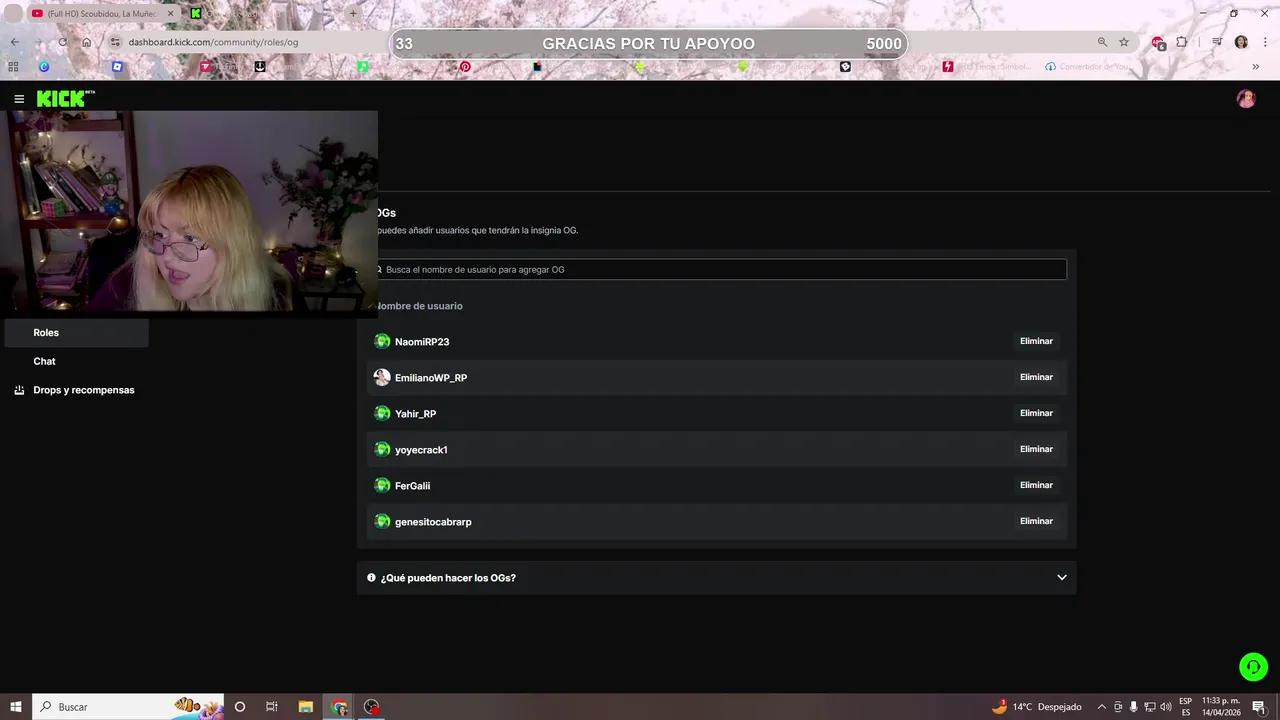The height and width of the screenshot is (720, 1280).
Task: Show more bookmarks with the double chevron
Action: [x=1256, y=67]
